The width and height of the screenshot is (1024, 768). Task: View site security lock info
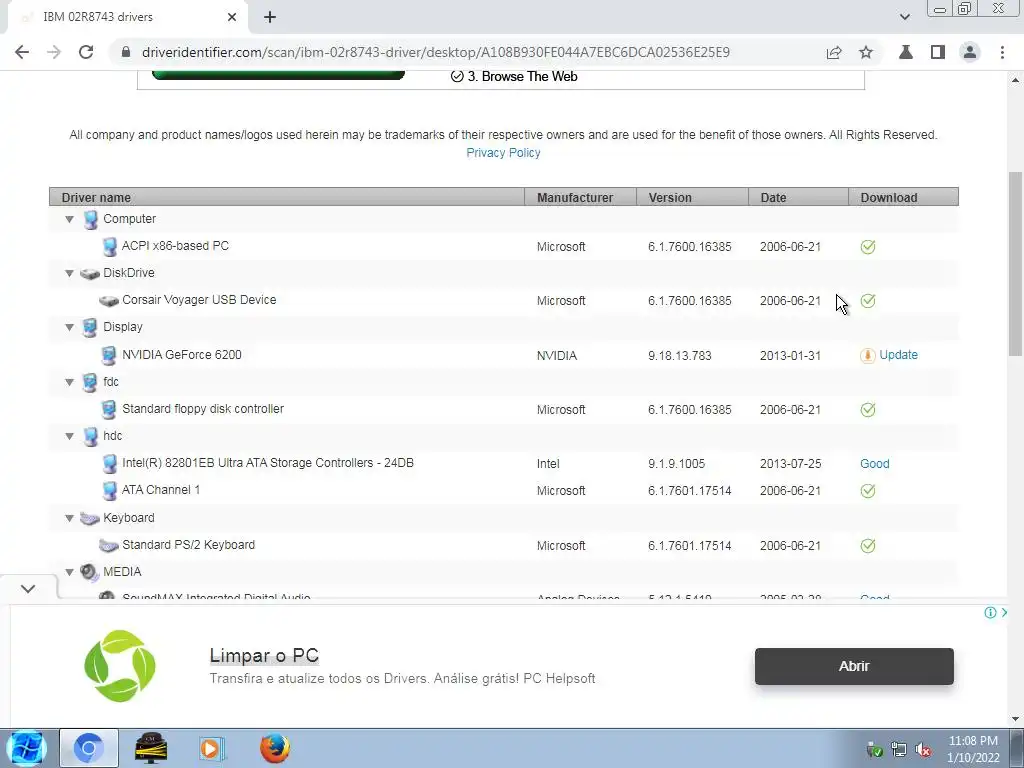click(x=126, y=52)
